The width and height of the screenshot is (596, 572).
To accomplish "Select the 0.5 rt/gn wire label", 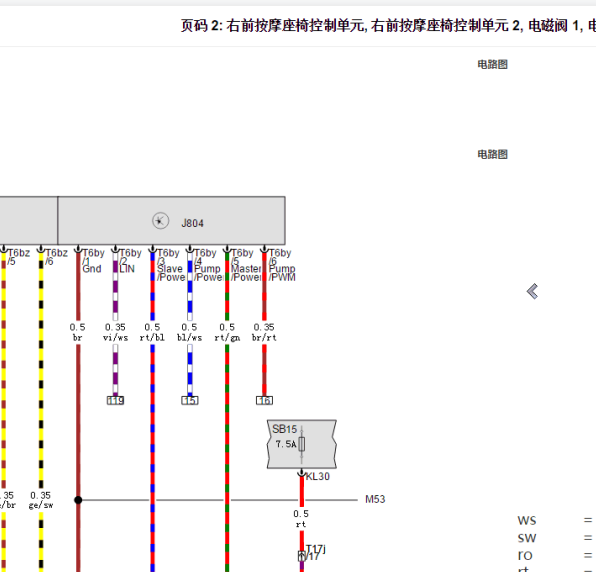I will click(227, 332).
